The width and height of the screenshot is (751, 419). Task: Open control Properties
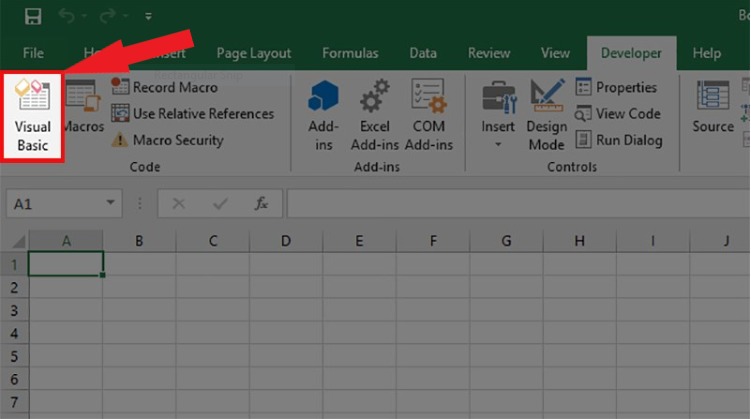tap(616, 87)
